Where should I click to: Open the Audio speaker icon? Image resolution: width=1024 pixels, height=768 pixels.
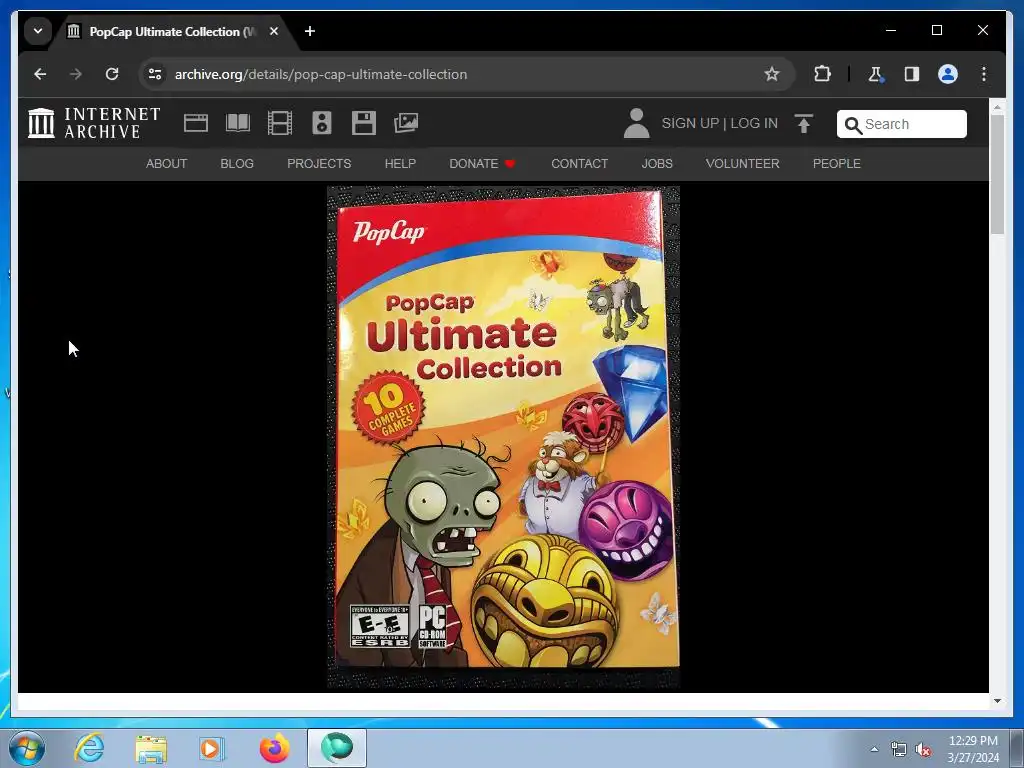(322, 123)
